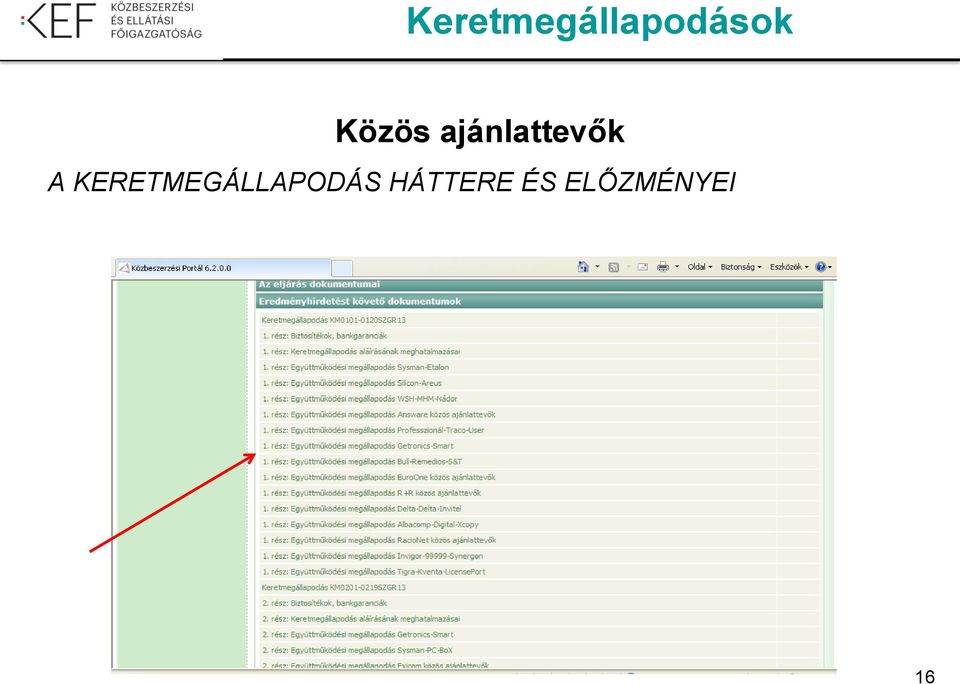The image size is (960, 684).
Task: Open Együttműködési megállapodás Delta-Delta-Invitel
Action: 362,509
